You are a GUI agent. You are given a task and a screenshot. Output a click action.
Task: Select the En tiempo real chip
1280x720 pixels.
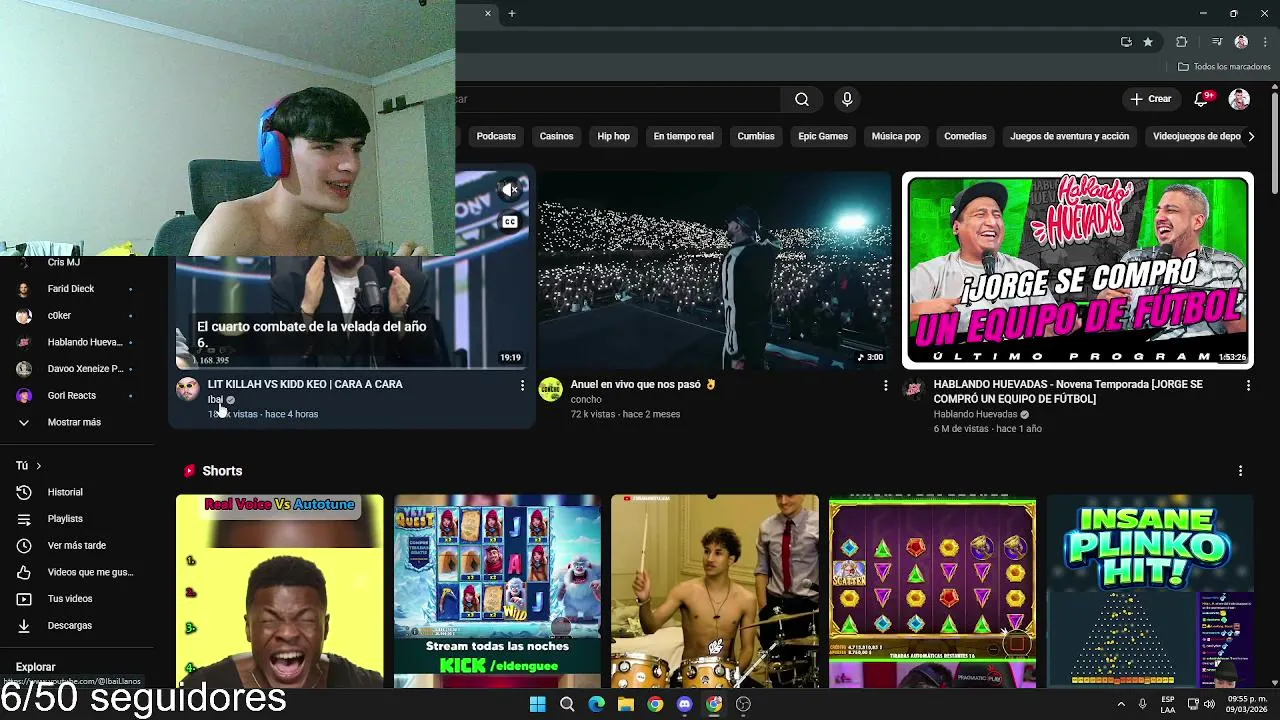pyautogui.click(x=684, y=136)
